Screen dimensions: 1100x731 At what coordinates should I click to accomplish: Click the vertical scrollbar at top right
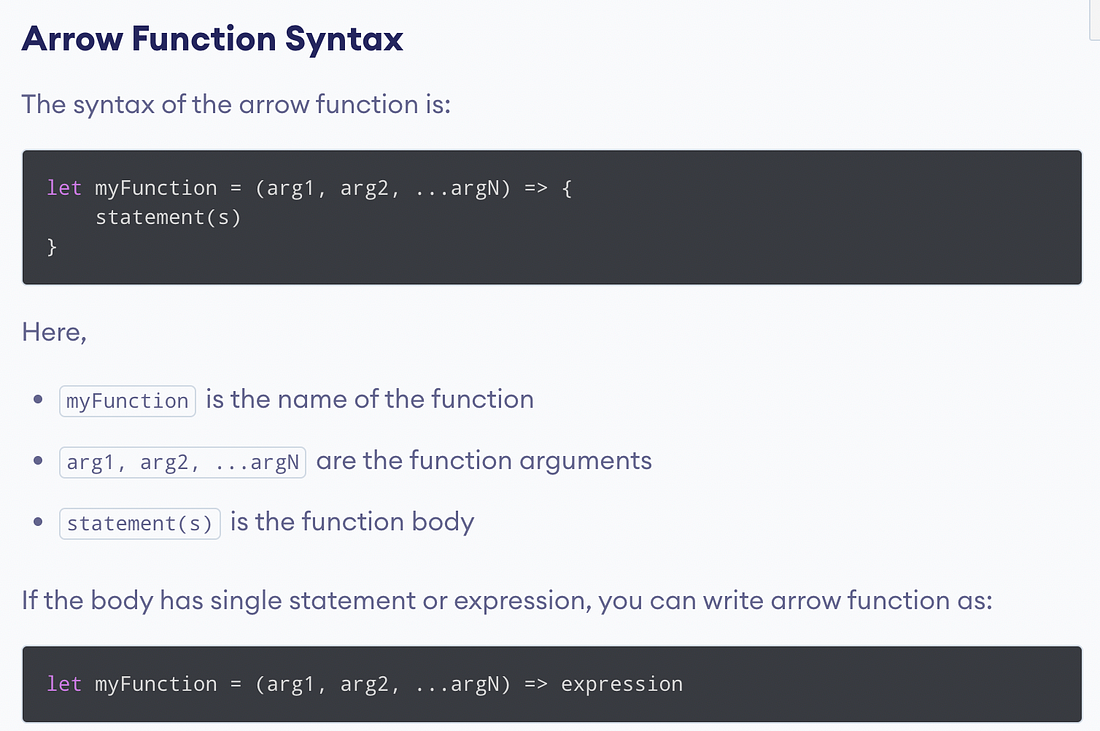(1092, 20)
